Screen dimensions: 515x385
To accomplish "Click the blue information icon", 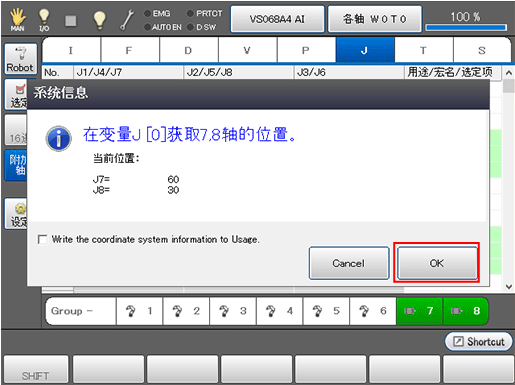I will point(59,138).
